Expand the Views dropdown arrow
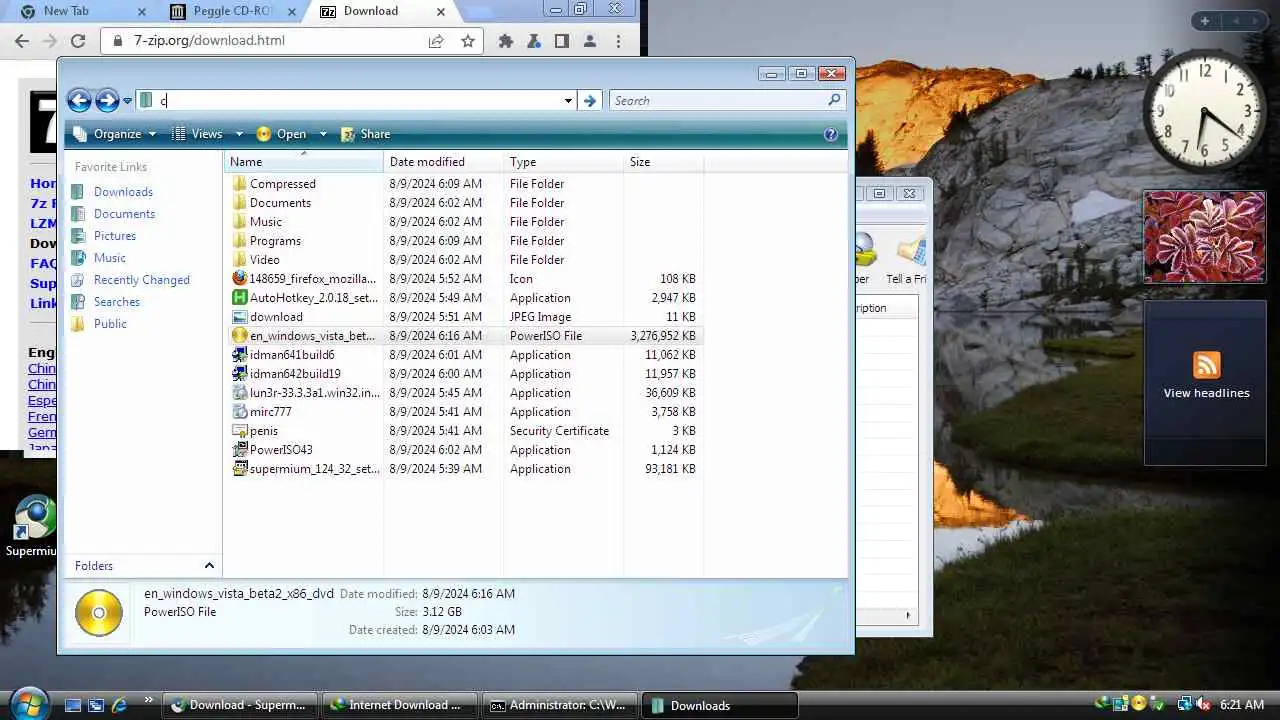Viewport: 1280px width, 720px height. point(239,134)
